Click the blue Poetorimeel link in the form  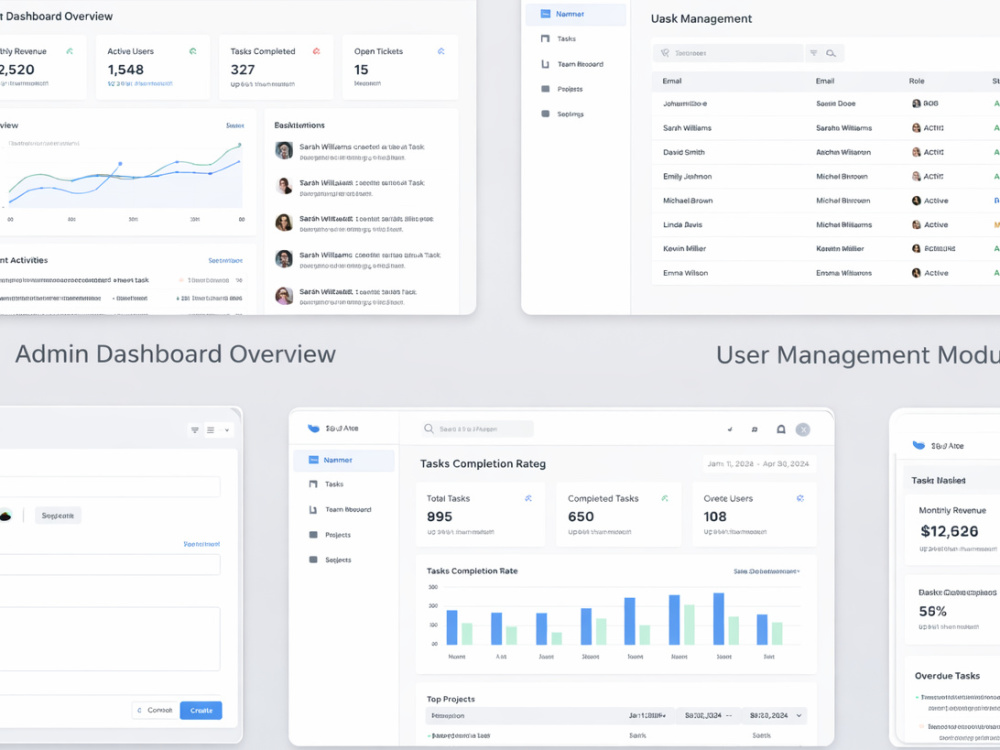tap(202, 544)
